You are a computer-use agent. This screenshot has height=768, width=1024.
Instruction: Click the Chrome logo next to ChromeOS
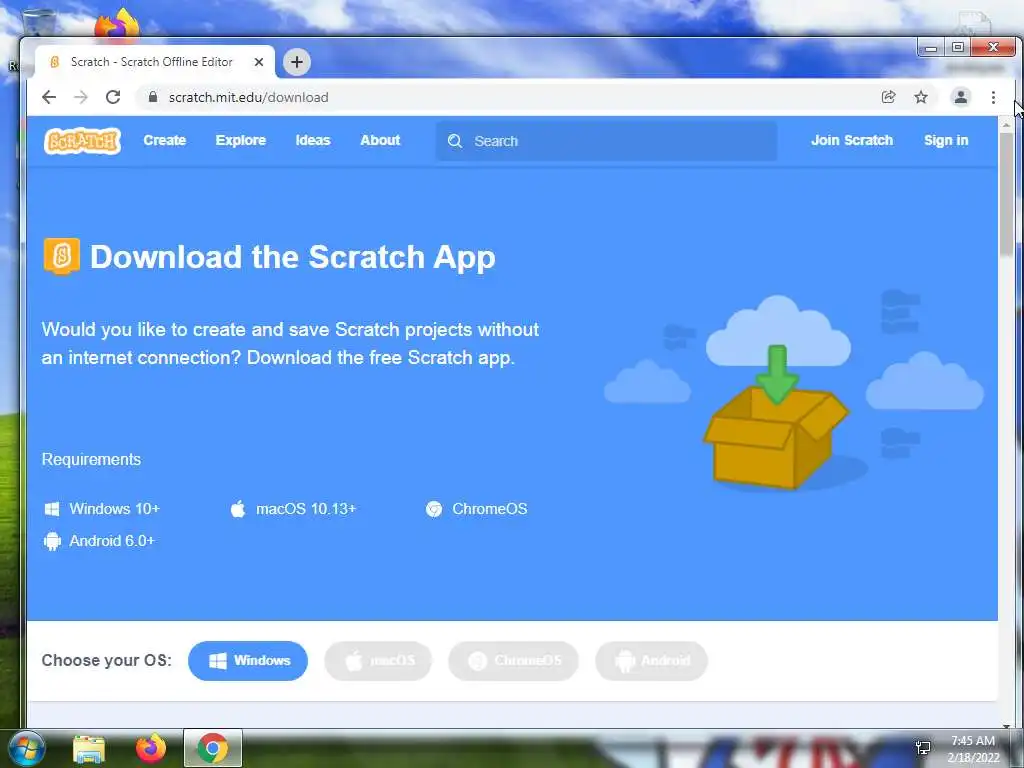click(x=434, y=509)
